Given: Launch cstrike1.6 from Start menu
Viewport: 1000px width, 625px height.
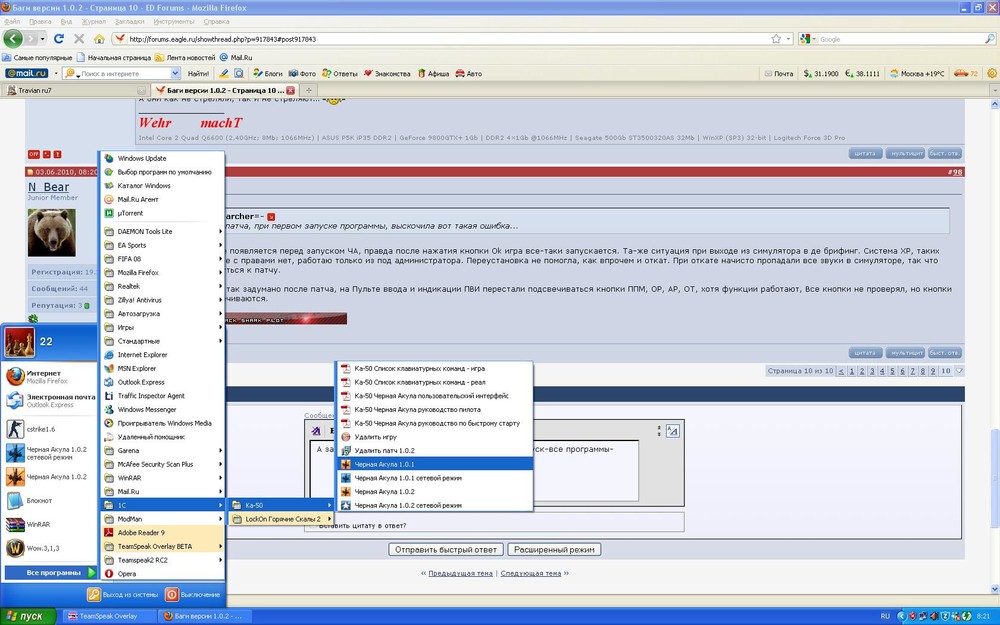Looking at the screenshot, I should point(50,429).
